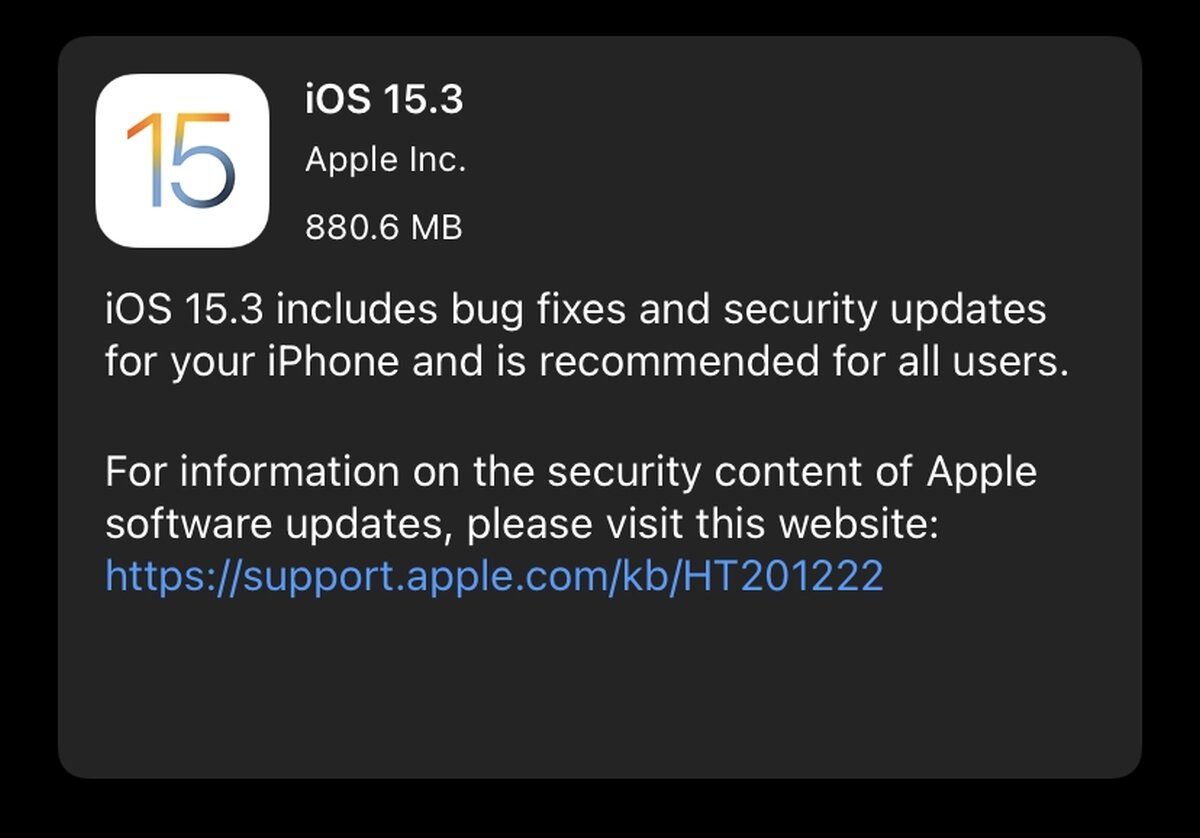
Task: Select the bug fixes description text
Action: point(575,311)
